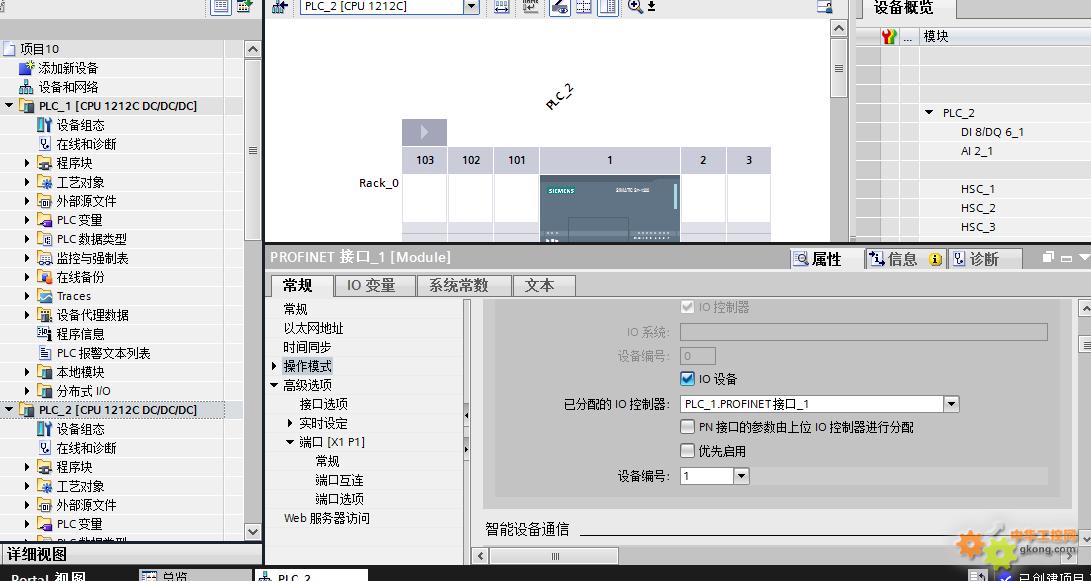Image resolution: width=1091 pixels, height=581 pixels.
Task: Click the CPU module image in Rack_0
Action: coord(610,208)
